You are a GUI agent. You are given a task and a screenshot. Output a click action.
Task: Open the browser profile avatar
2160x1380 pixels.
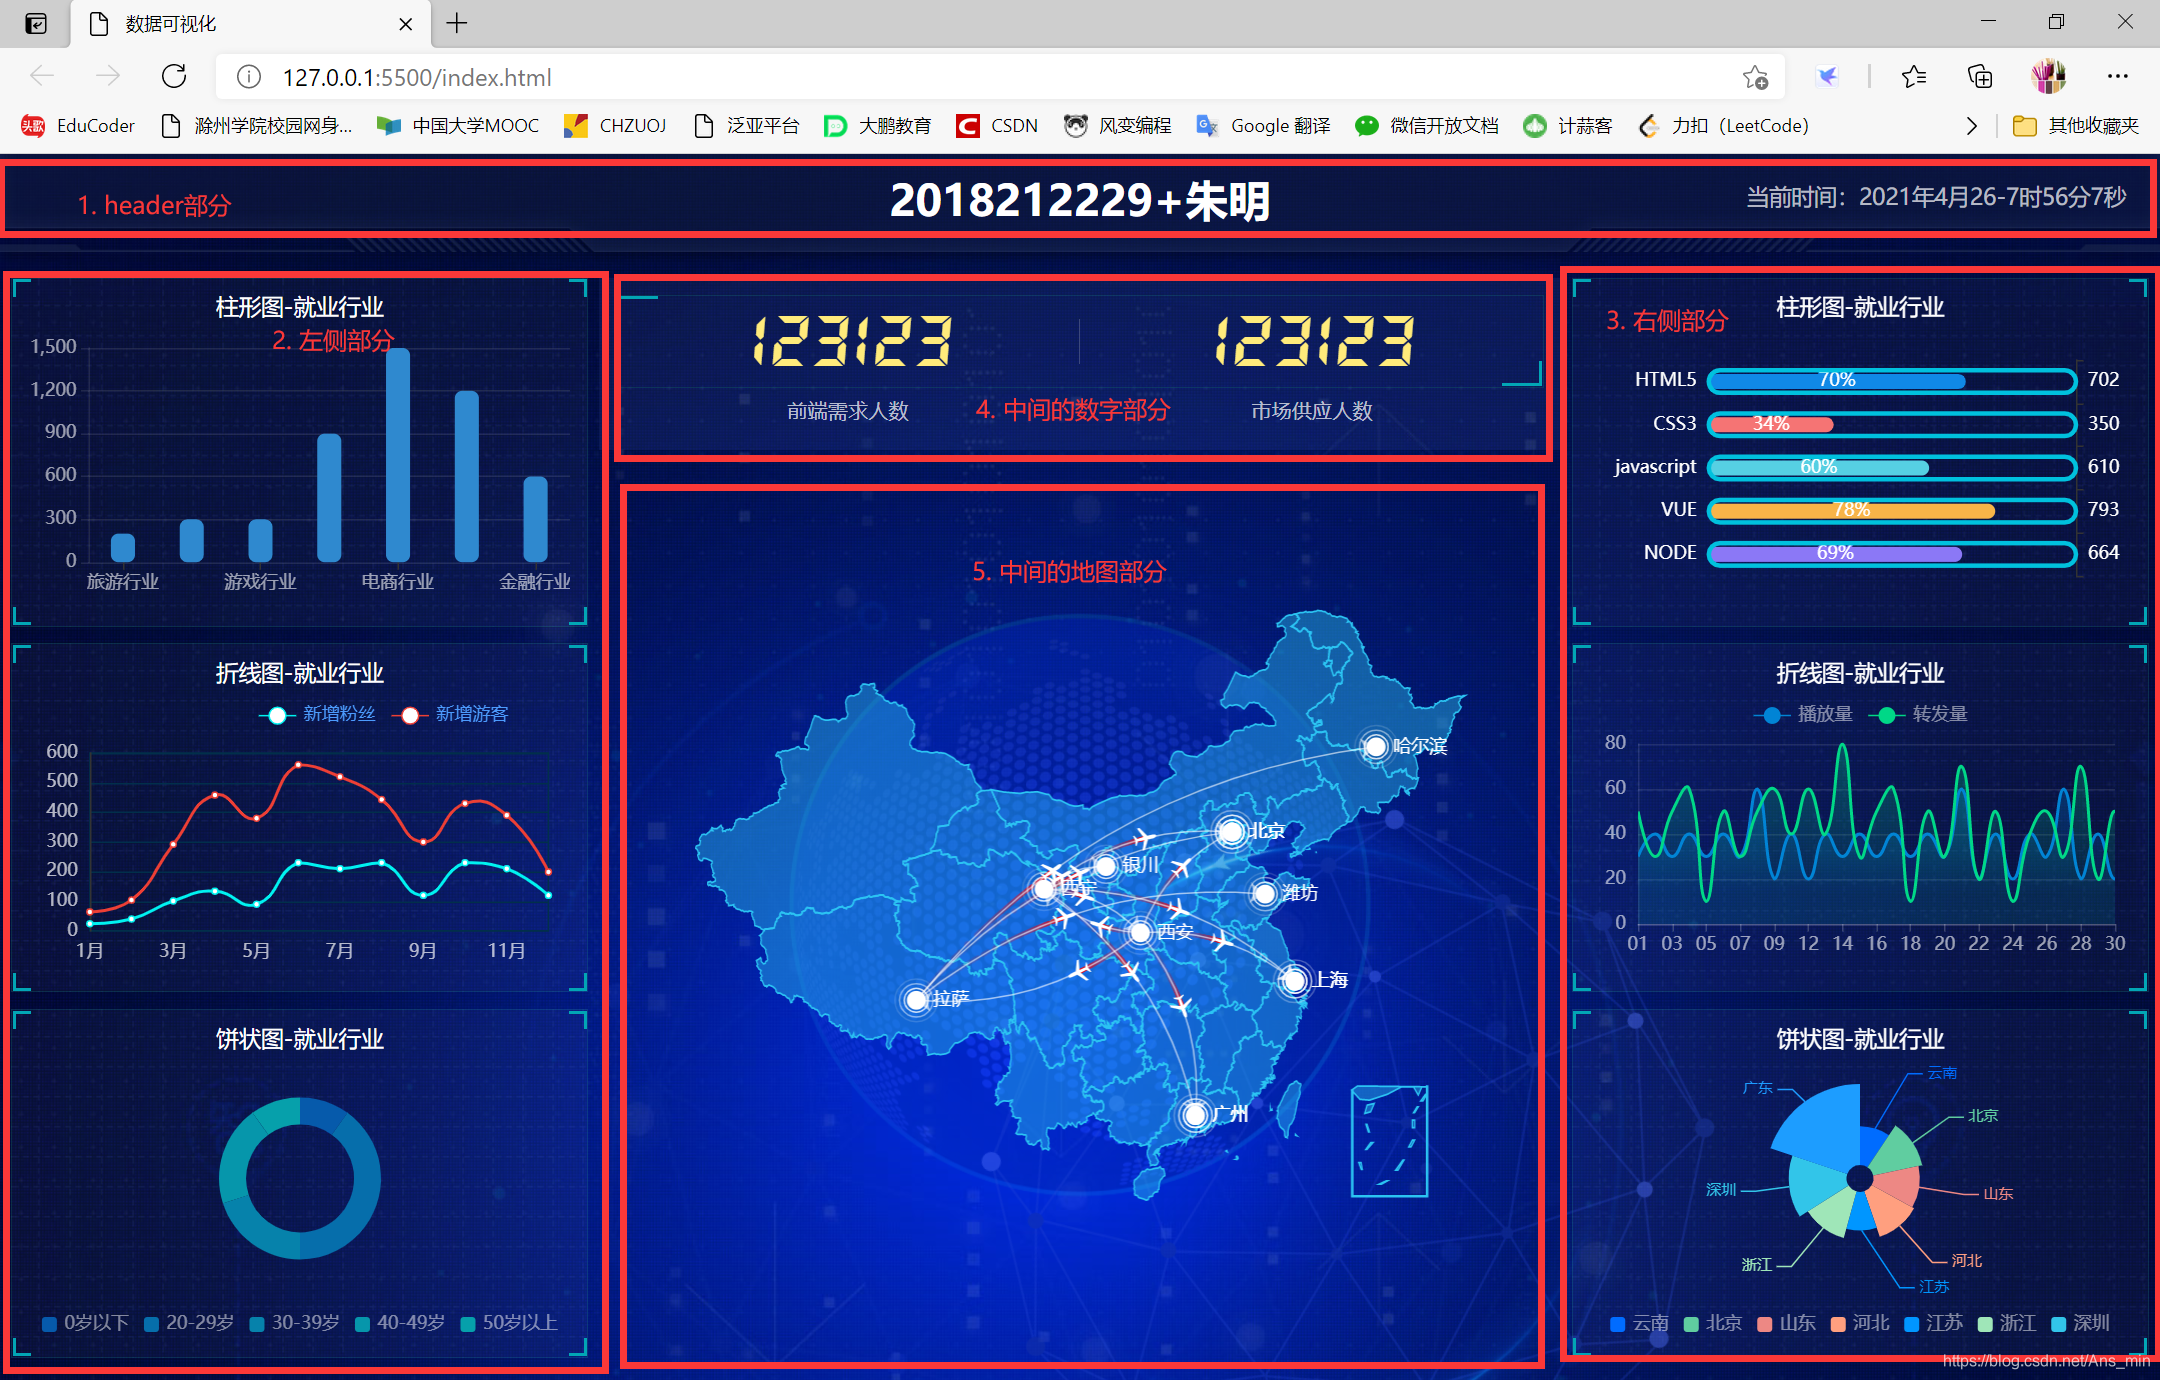click(x=2048, y=76)
